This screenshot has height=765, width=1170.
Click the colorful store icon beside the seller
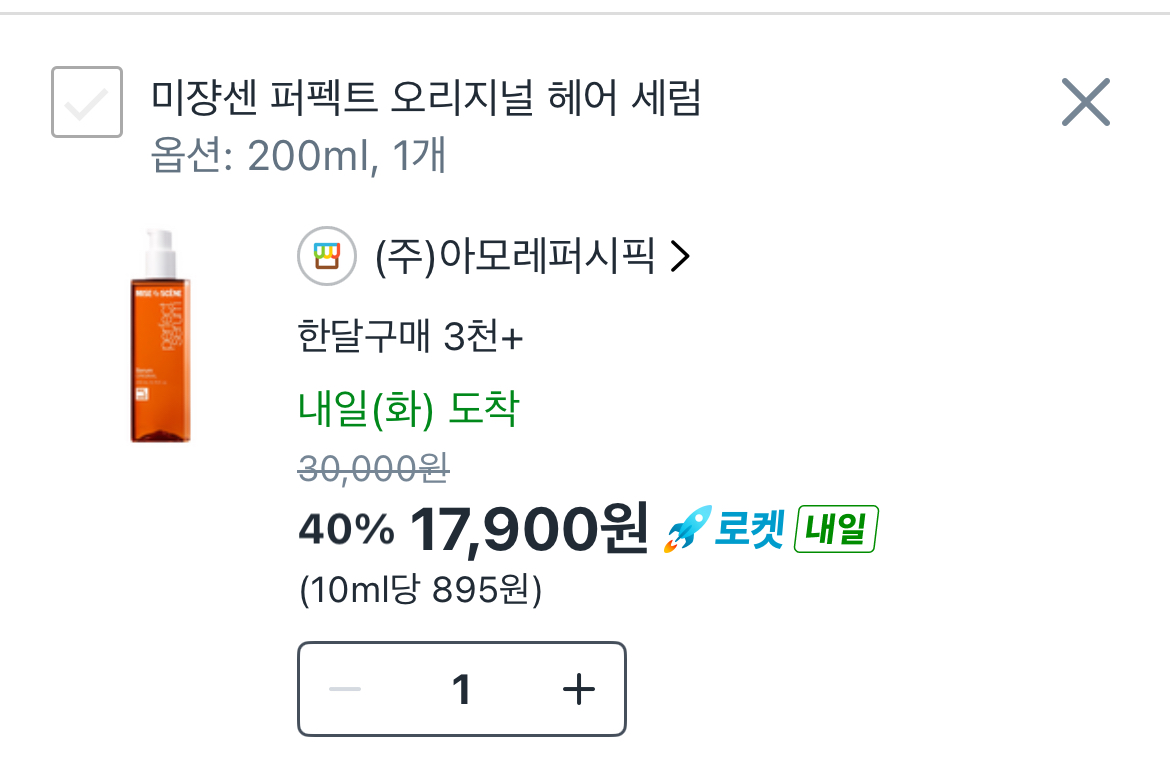click(x=327, y=258)
